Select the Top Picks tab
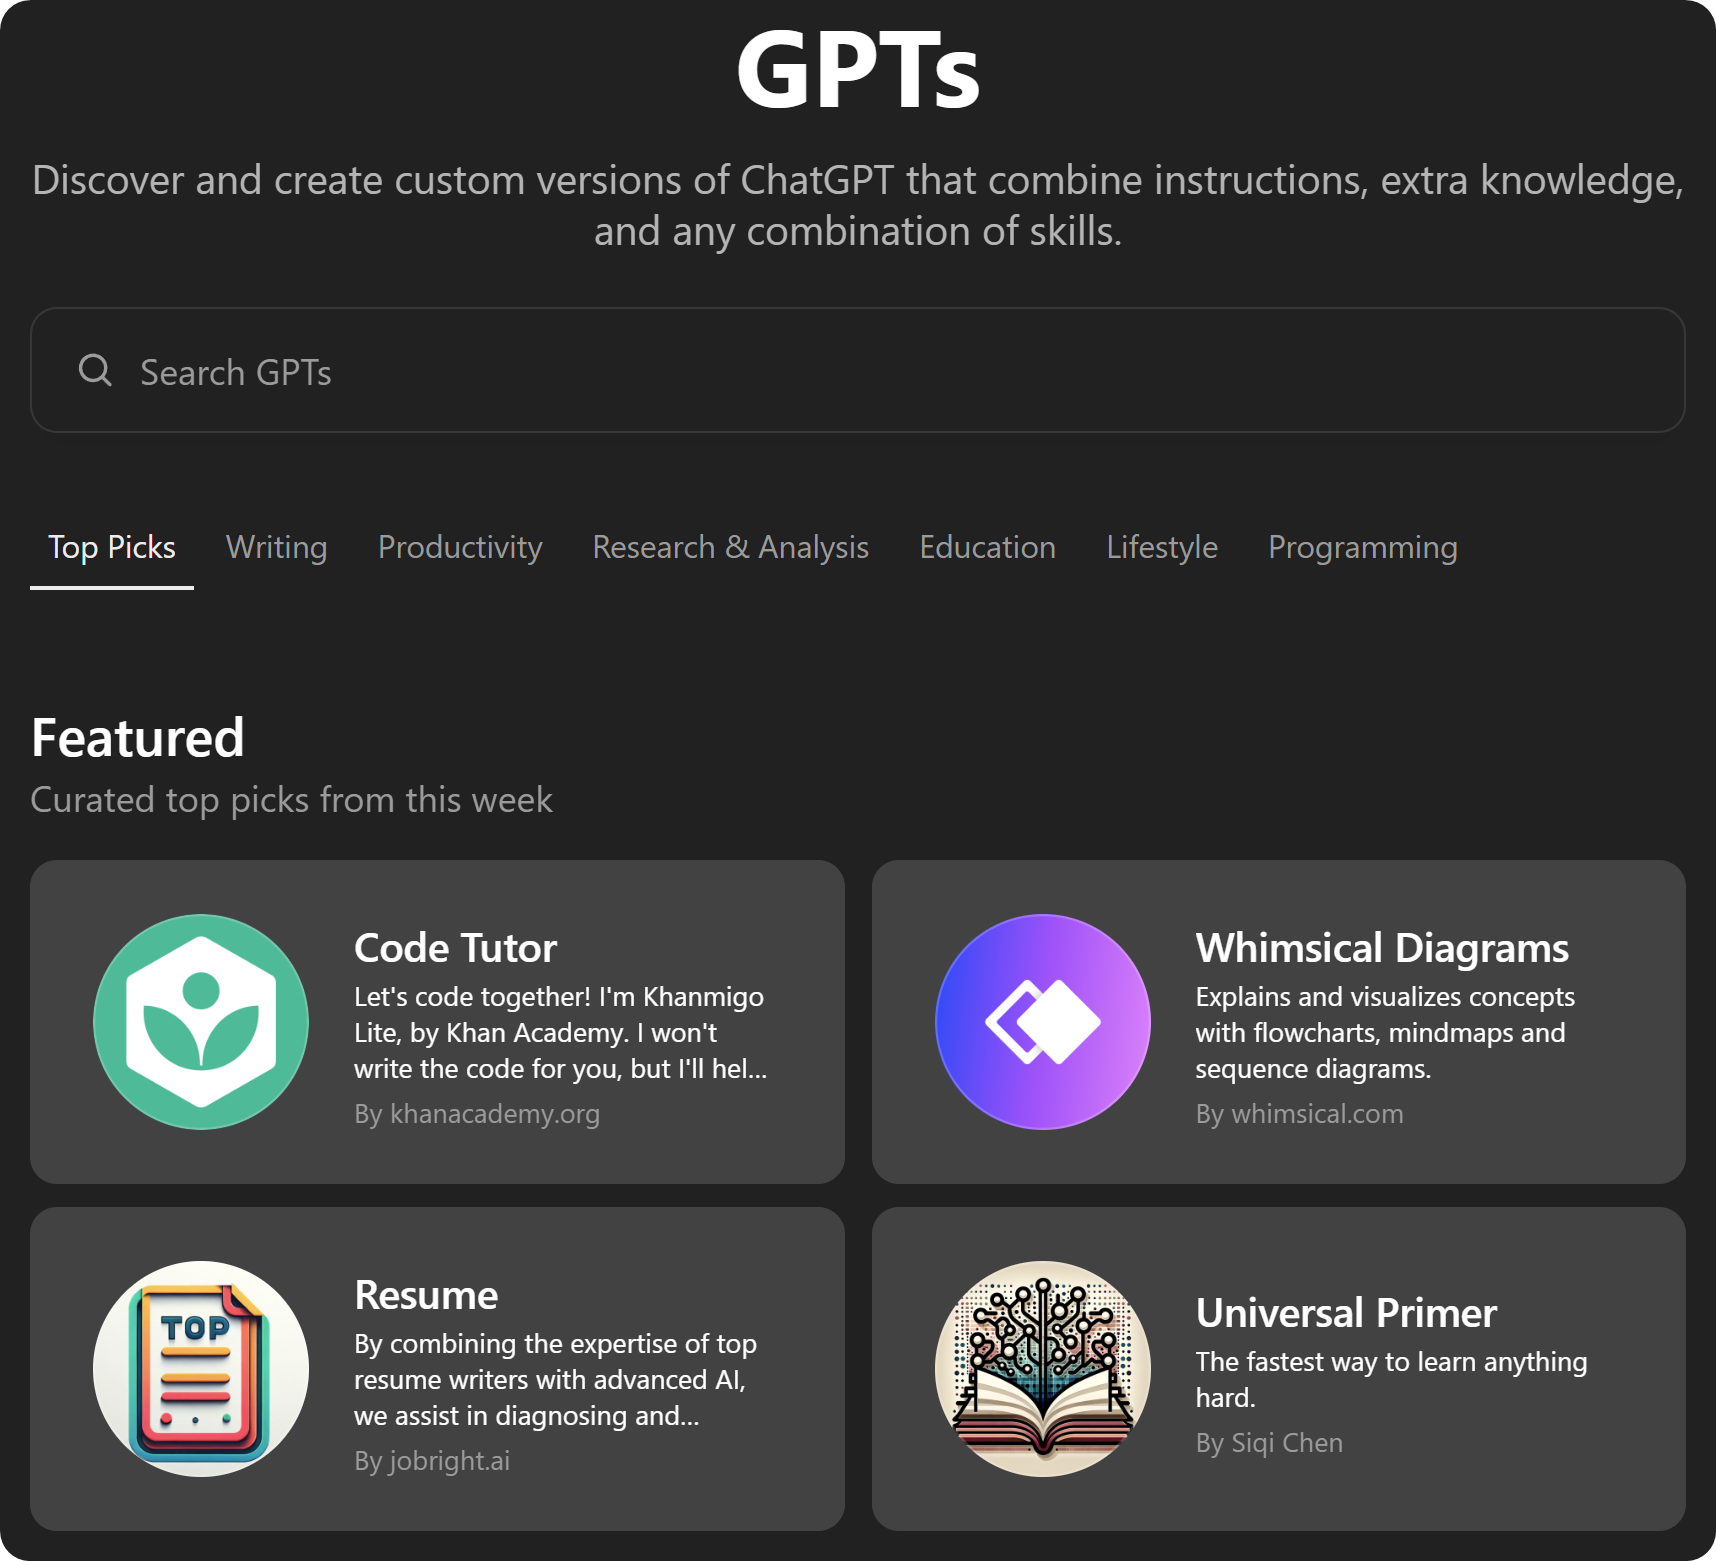 coord(111,547)
